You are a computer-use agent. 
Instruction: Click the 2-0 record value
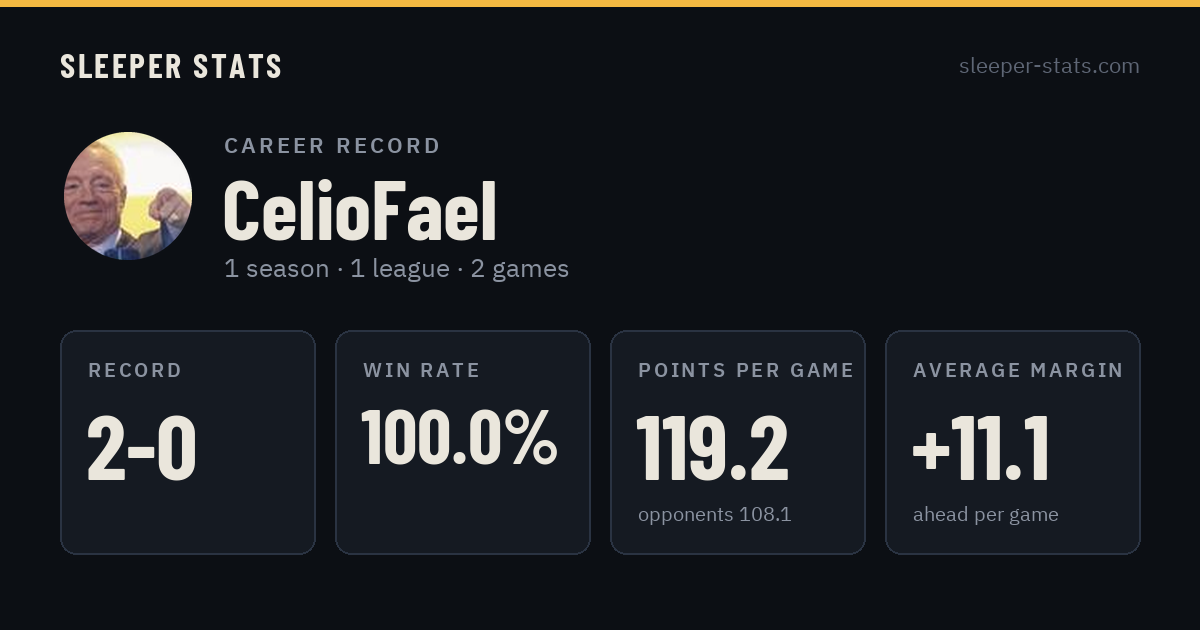[x=142, y=448]
